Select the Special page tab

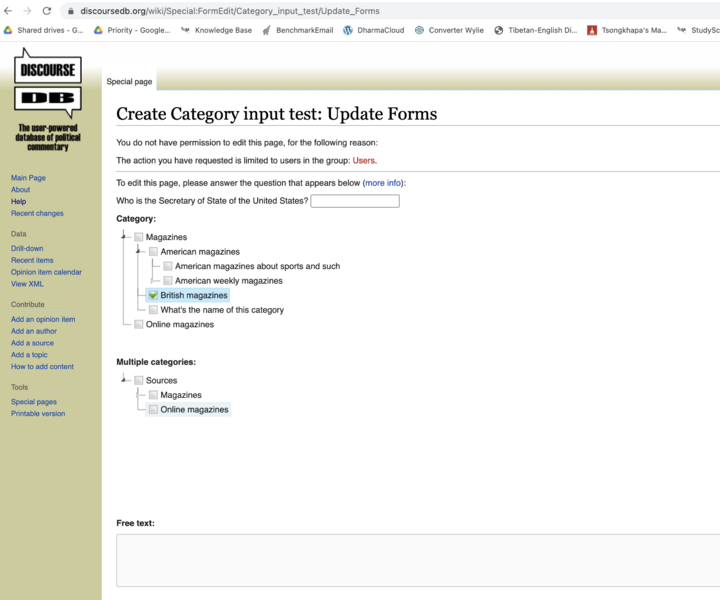click(129, 81)
